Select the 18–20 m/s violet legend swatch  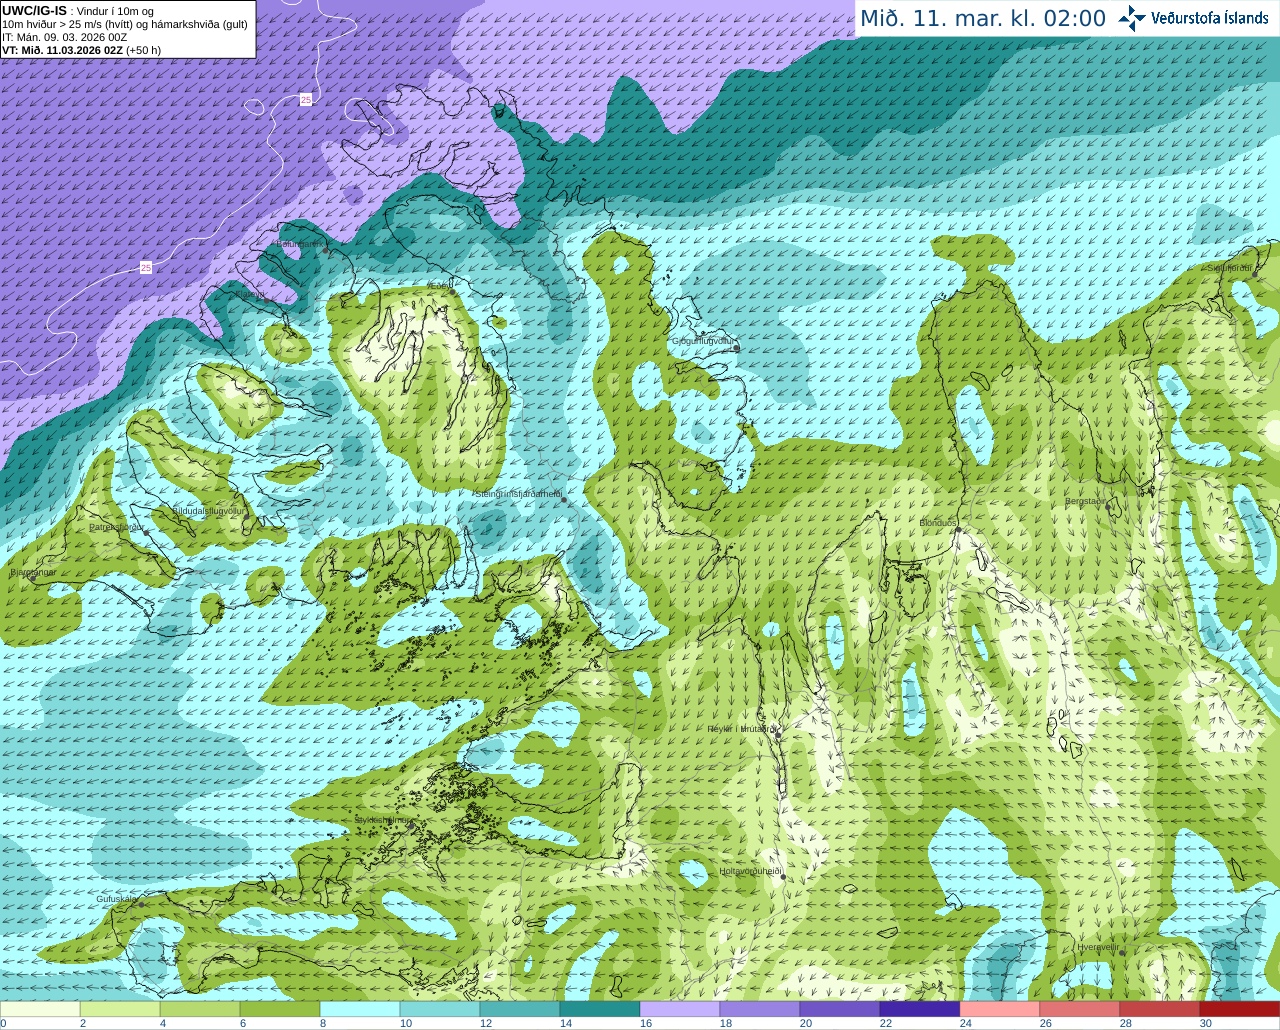pos(760,1009)
